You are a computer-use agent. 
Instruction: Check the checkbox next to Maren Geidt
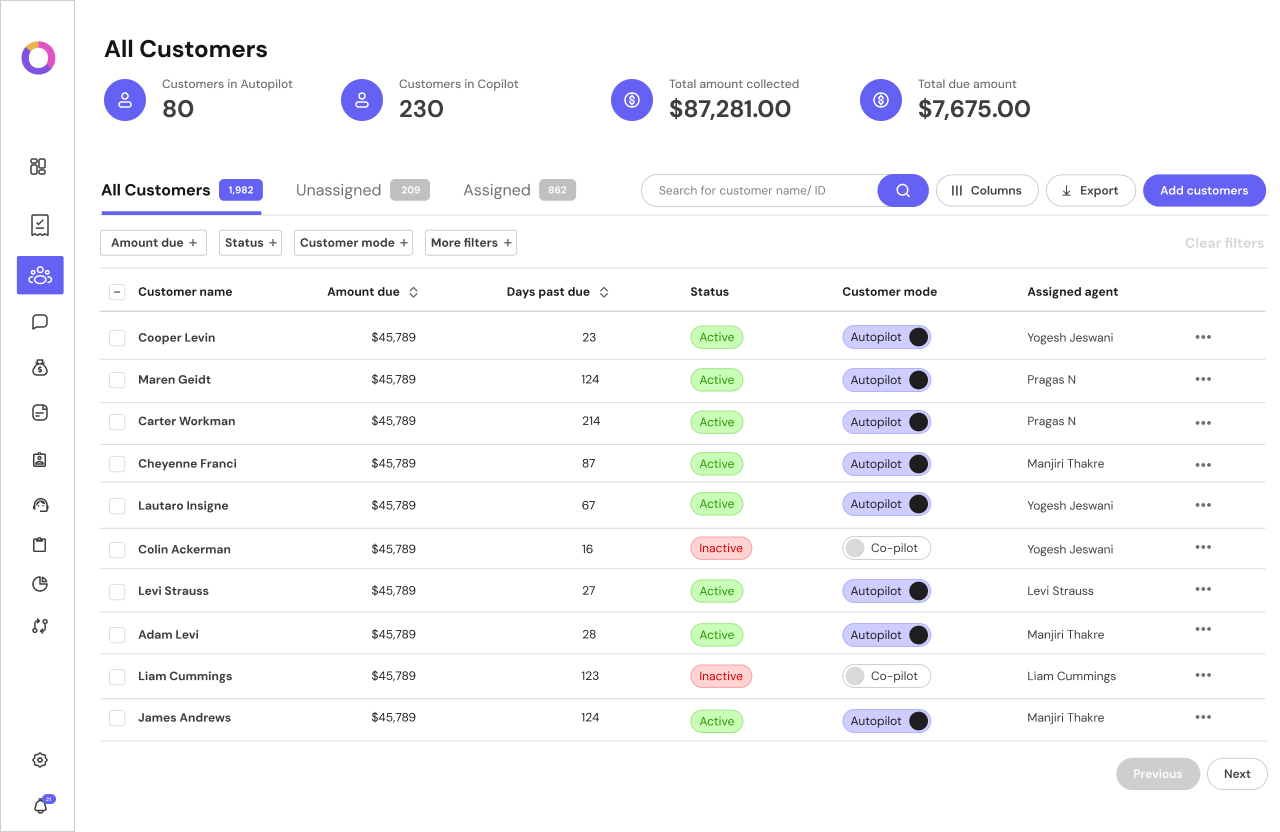(116, 380)
